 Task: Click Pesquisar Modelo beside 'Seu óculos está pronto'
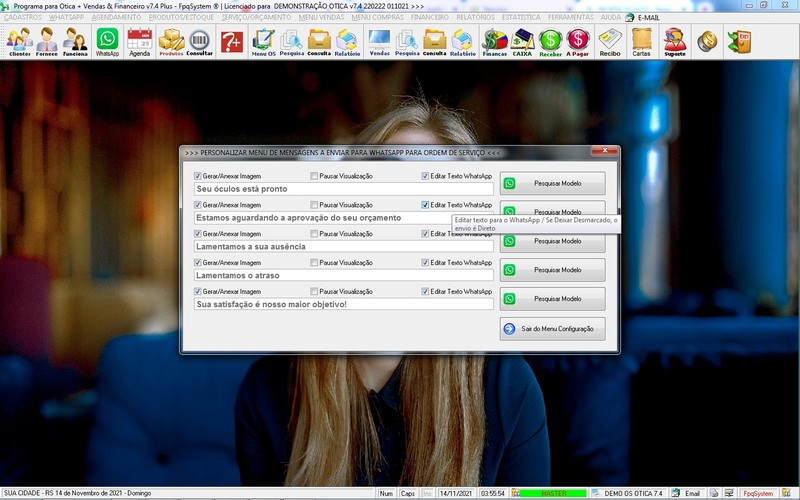pyautogui.click(x=553, y=183)
